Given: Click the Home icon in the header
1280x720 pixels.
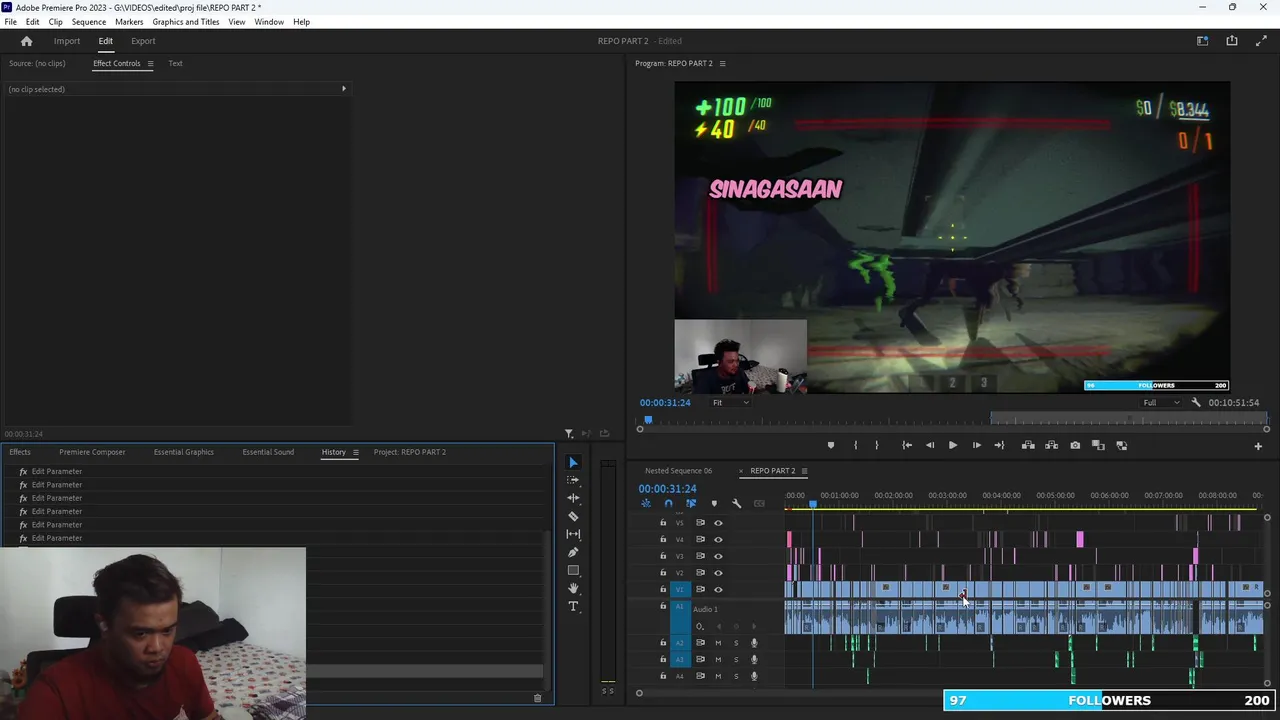Looking at the screenshot, I should pyautogui.click(x=26, y=41).
